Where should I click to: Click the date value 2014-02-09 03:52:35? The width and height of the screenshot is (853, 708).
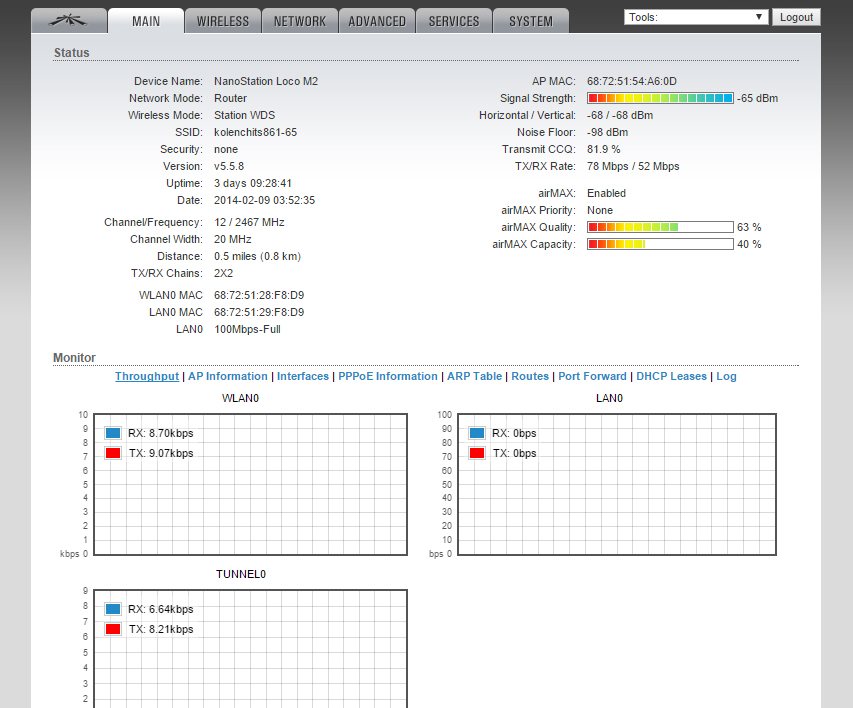pos(264,200)
